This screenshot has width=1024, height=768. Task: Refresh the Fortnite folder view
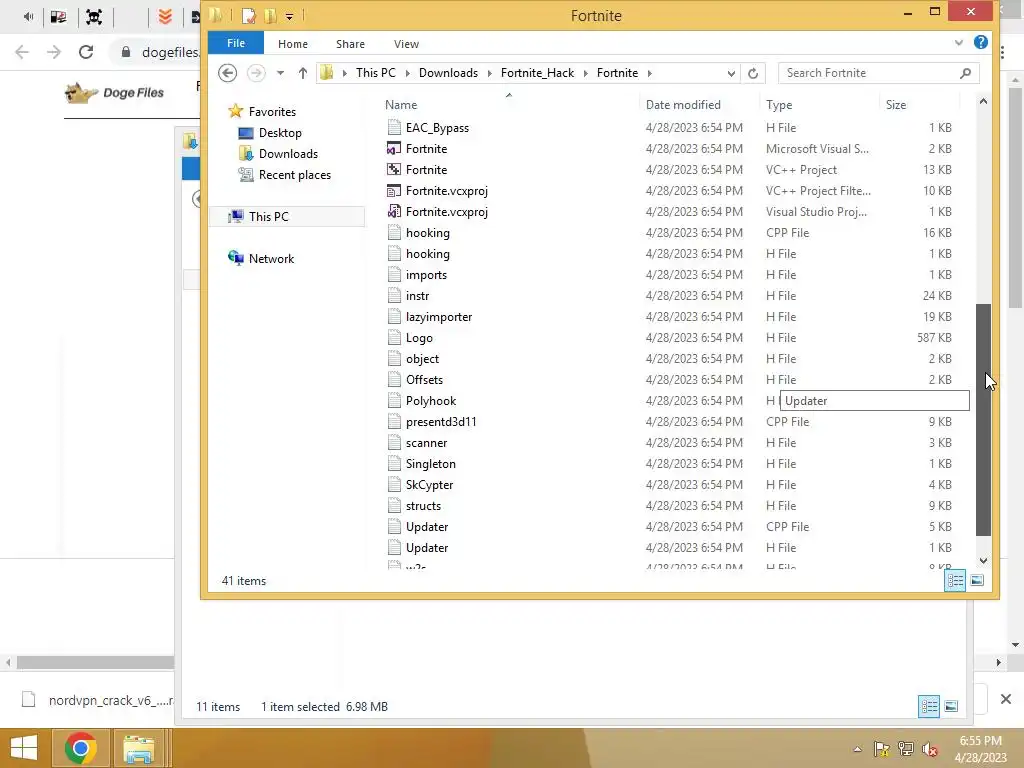[753, 73]
